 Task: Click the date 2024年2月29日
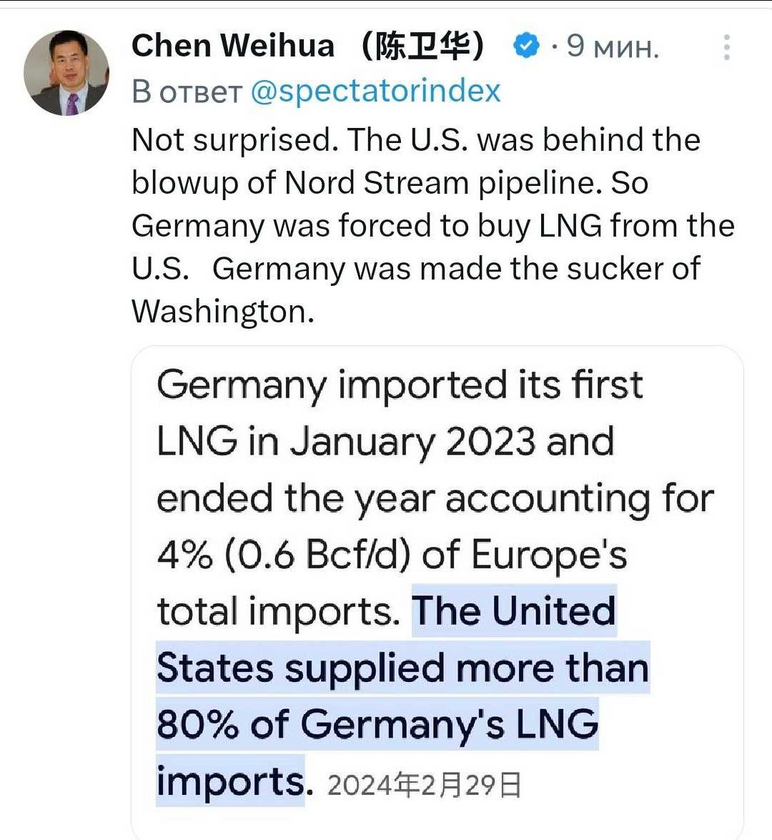pos(424,785)
